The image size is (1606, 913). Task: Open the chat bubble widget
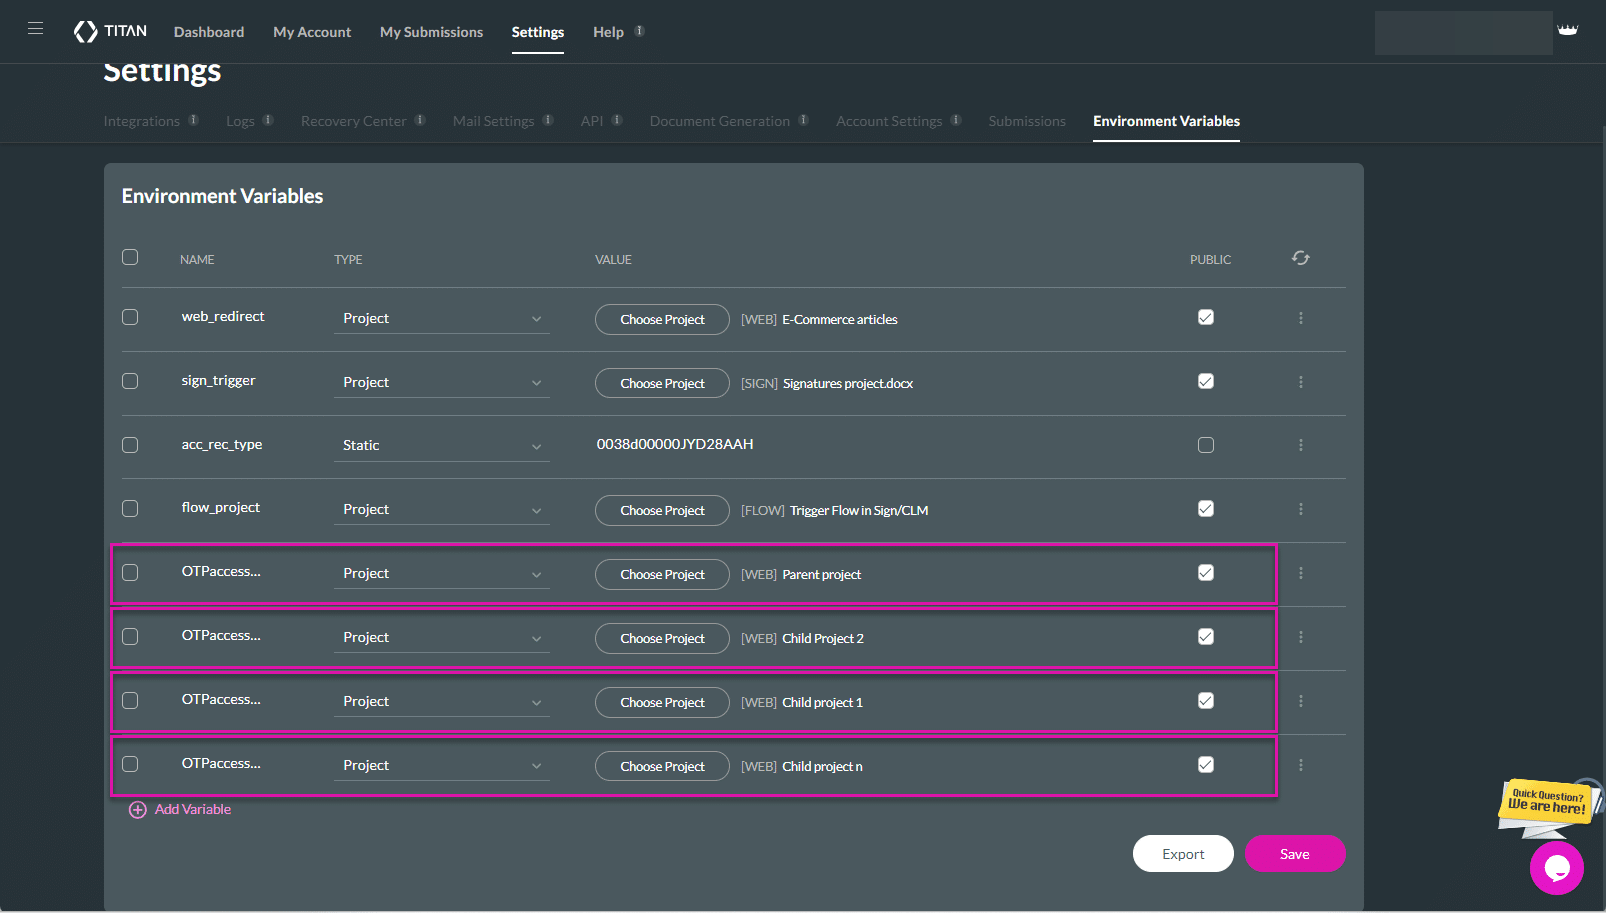1556,868
